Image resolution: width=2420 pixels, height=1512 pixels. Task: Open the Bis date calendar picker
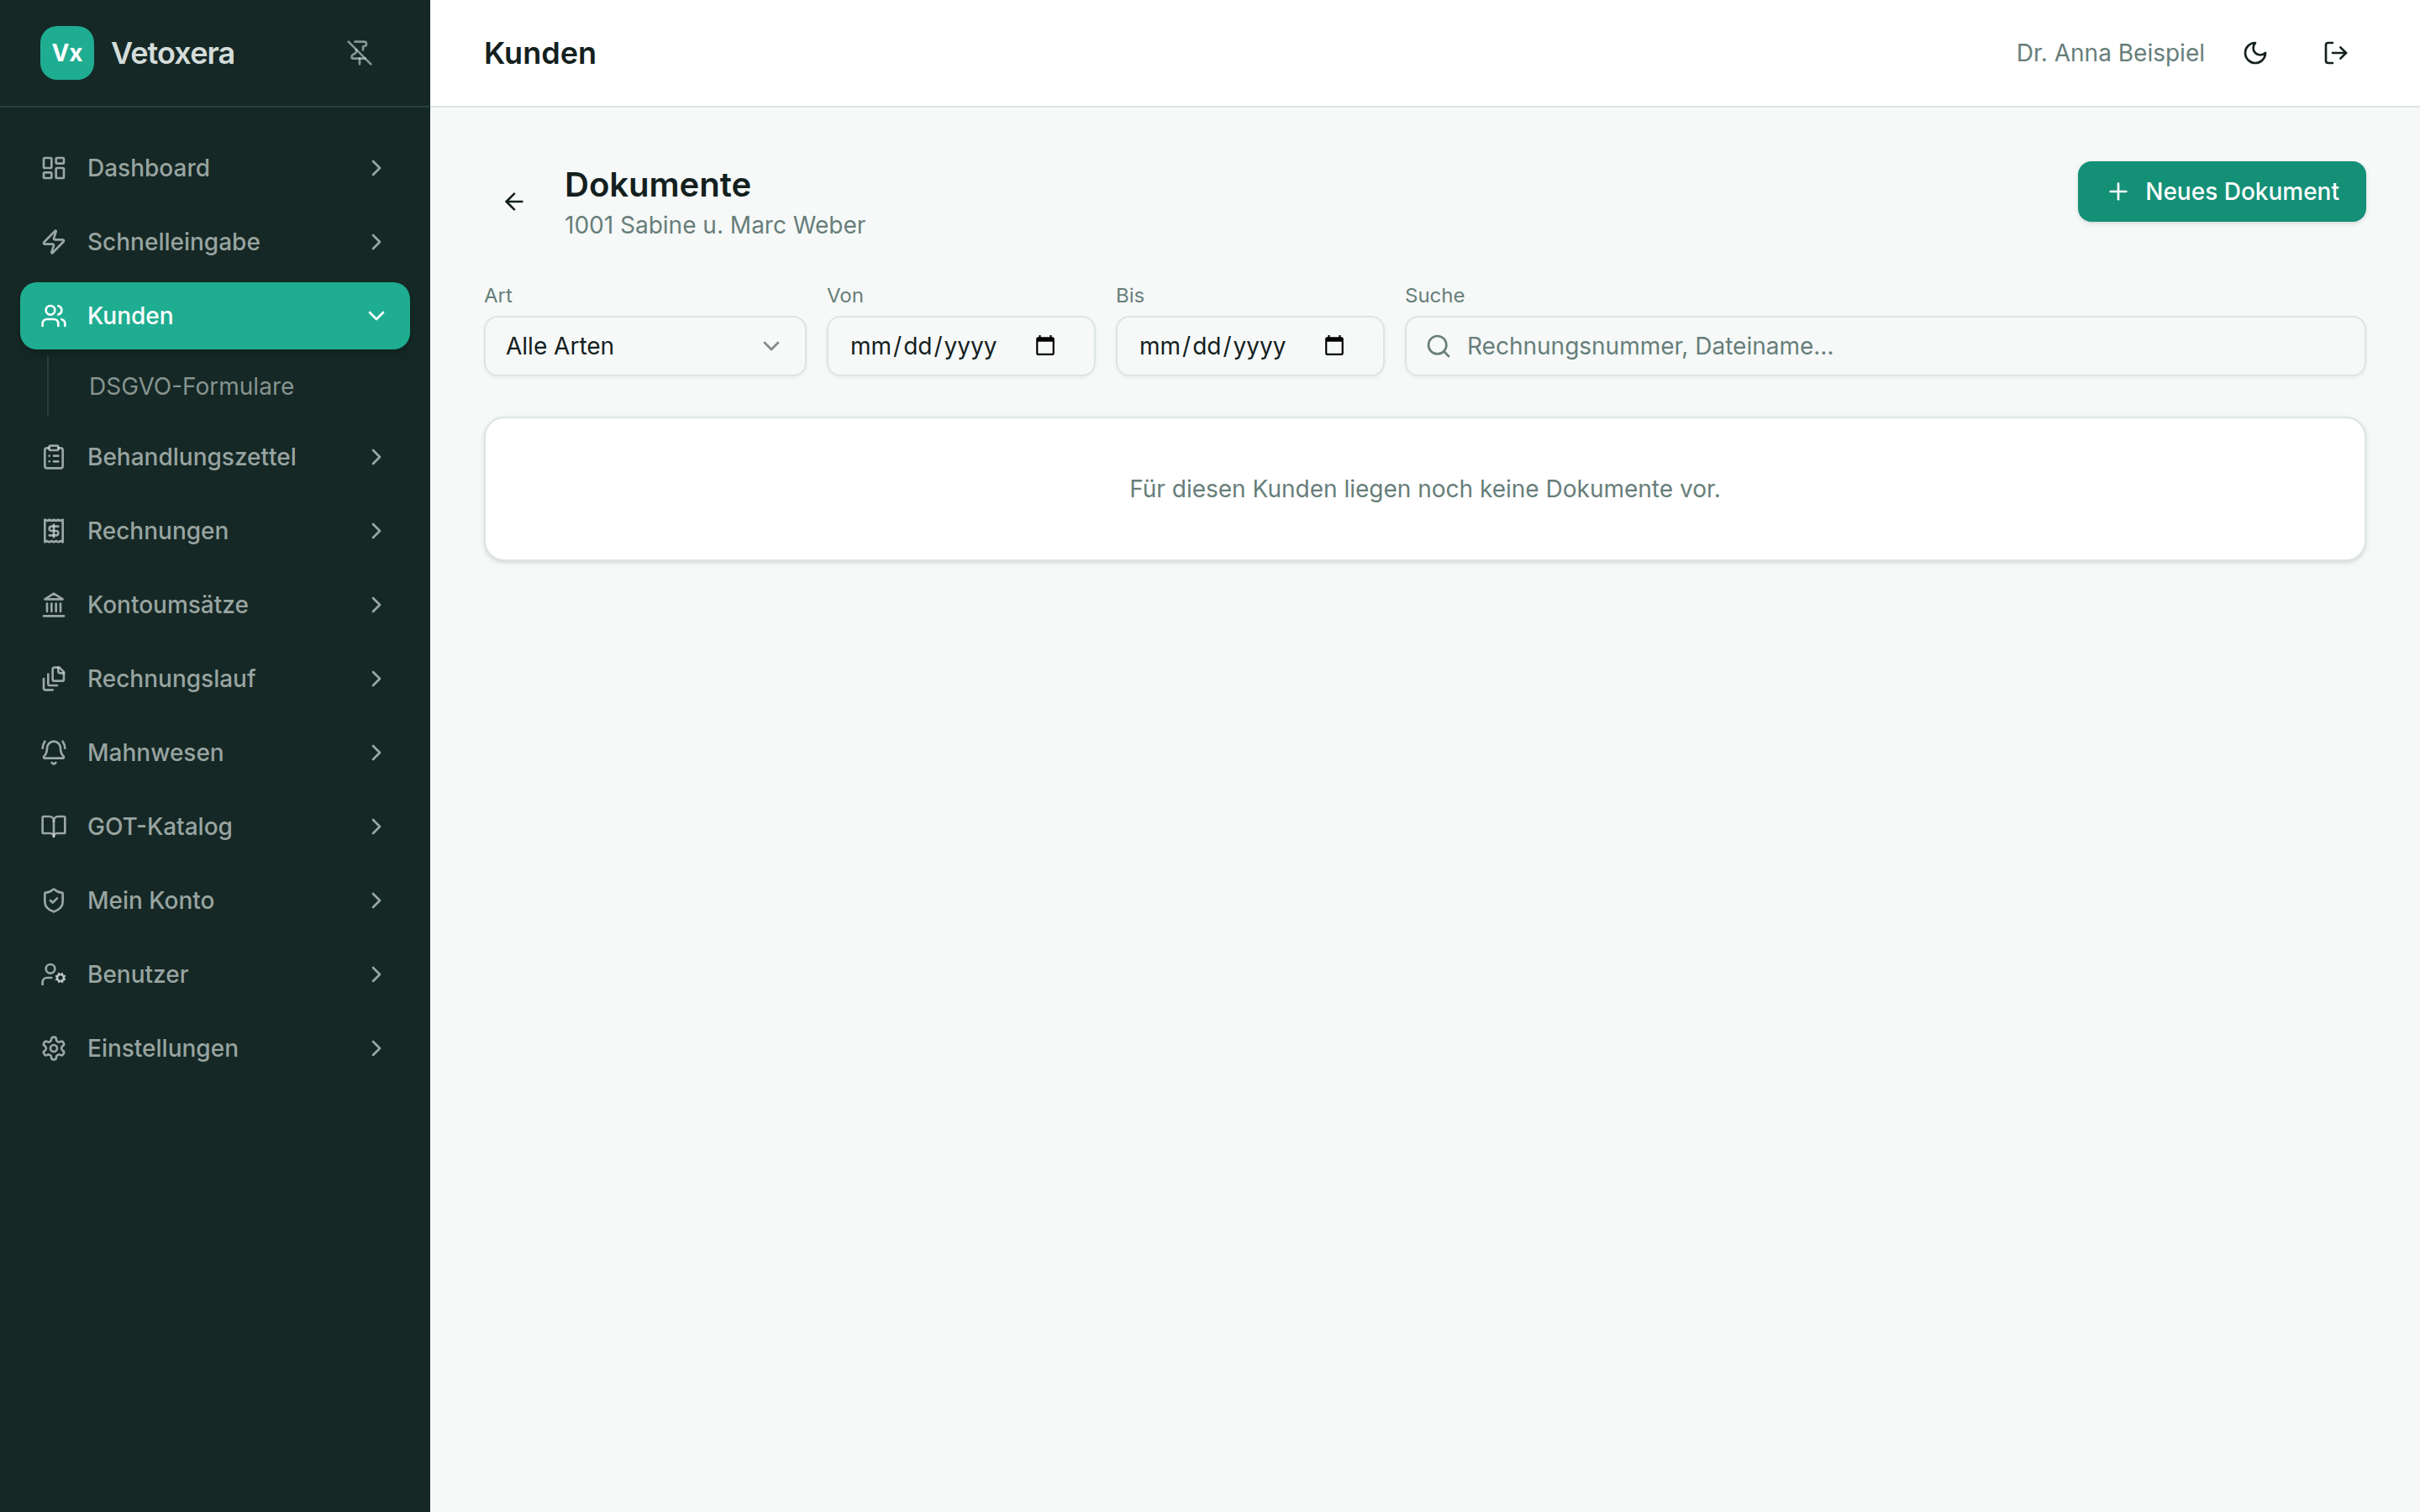(1334, 346)
